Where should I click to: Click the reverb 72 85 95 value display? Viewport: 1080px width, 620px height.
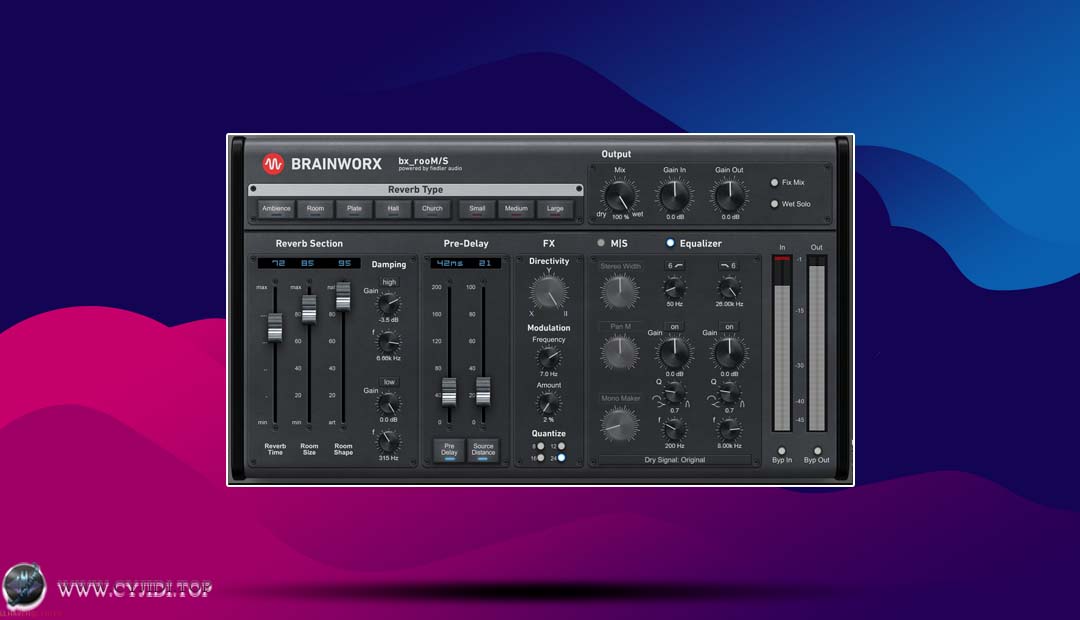pyautogui.click(x=309, y=263)
